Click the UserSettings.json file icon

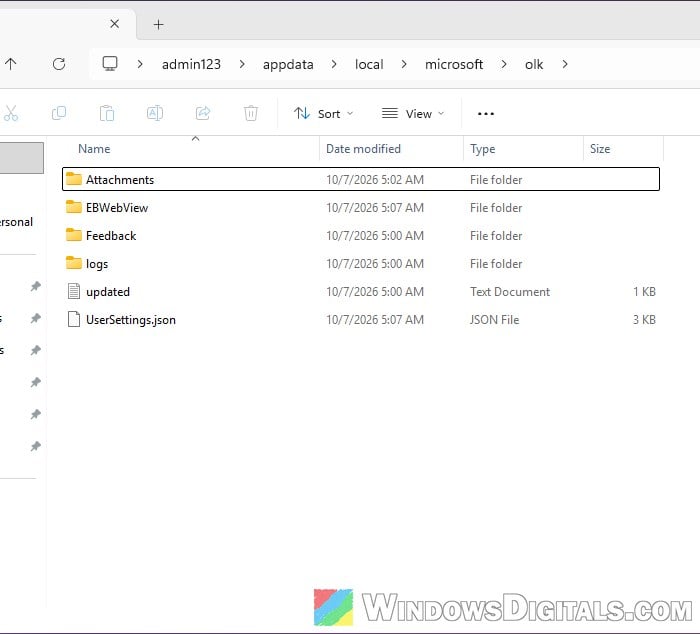tap(74, 319)
